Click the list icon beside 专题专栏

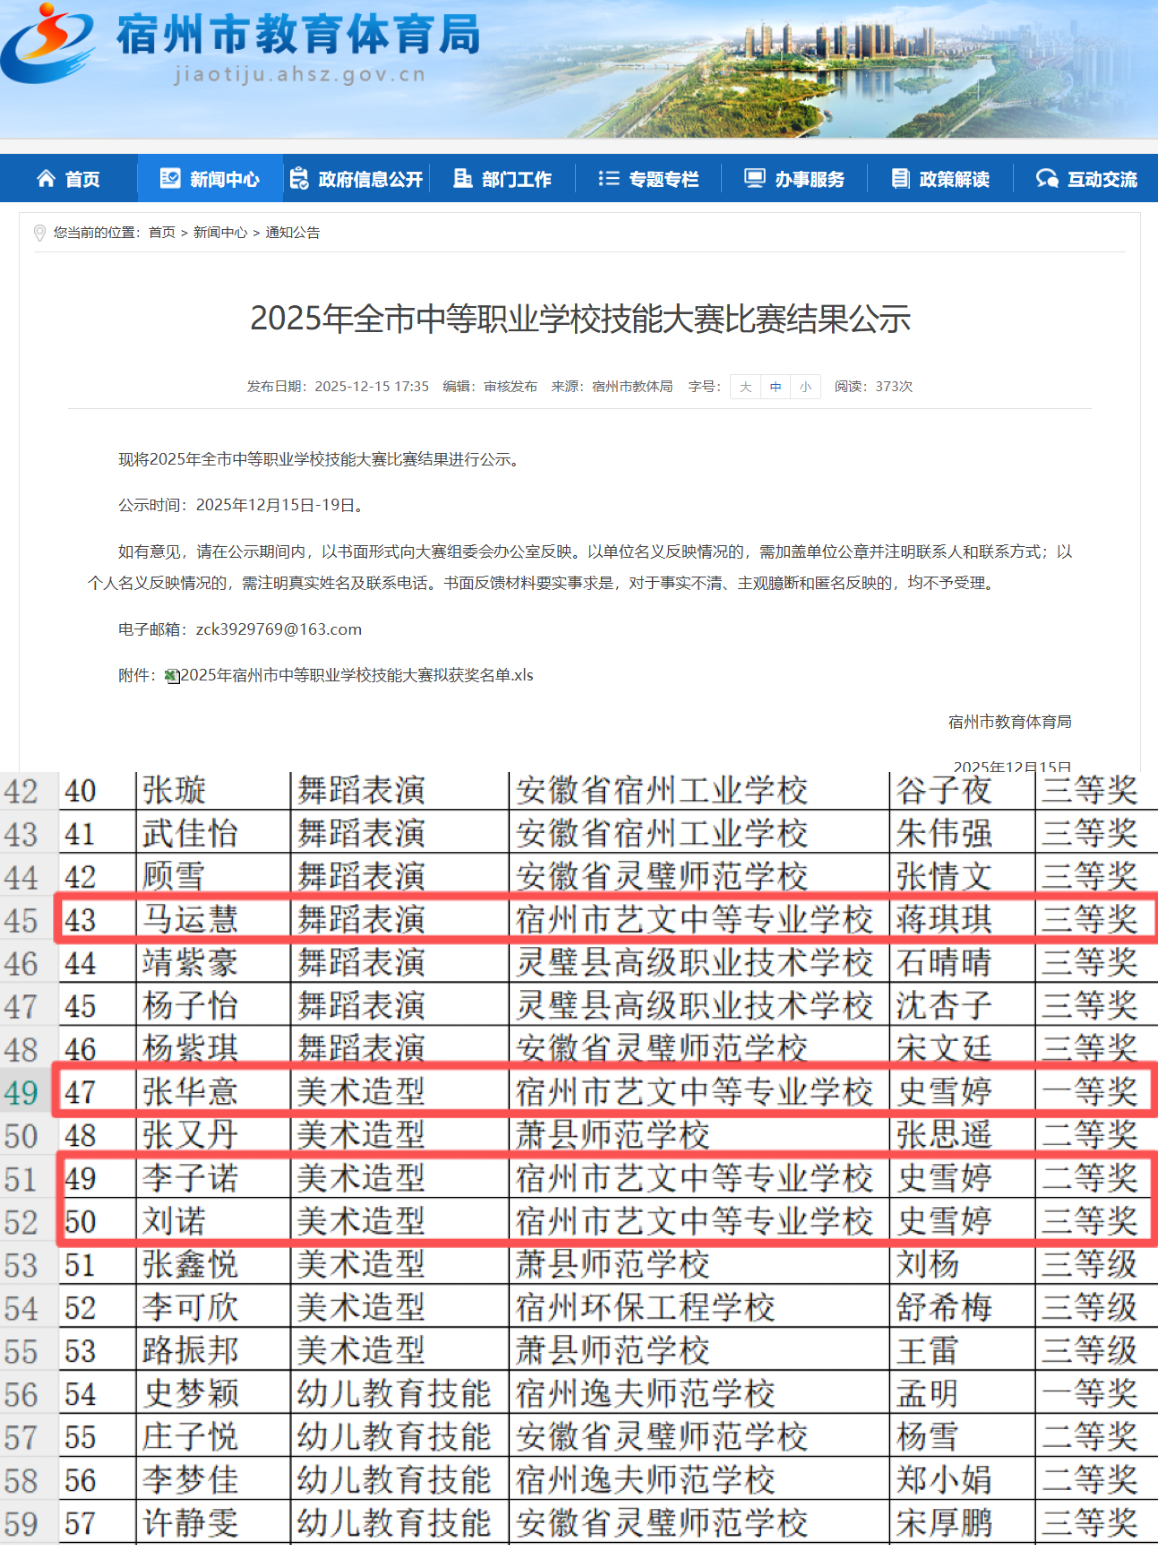[608, 179]
